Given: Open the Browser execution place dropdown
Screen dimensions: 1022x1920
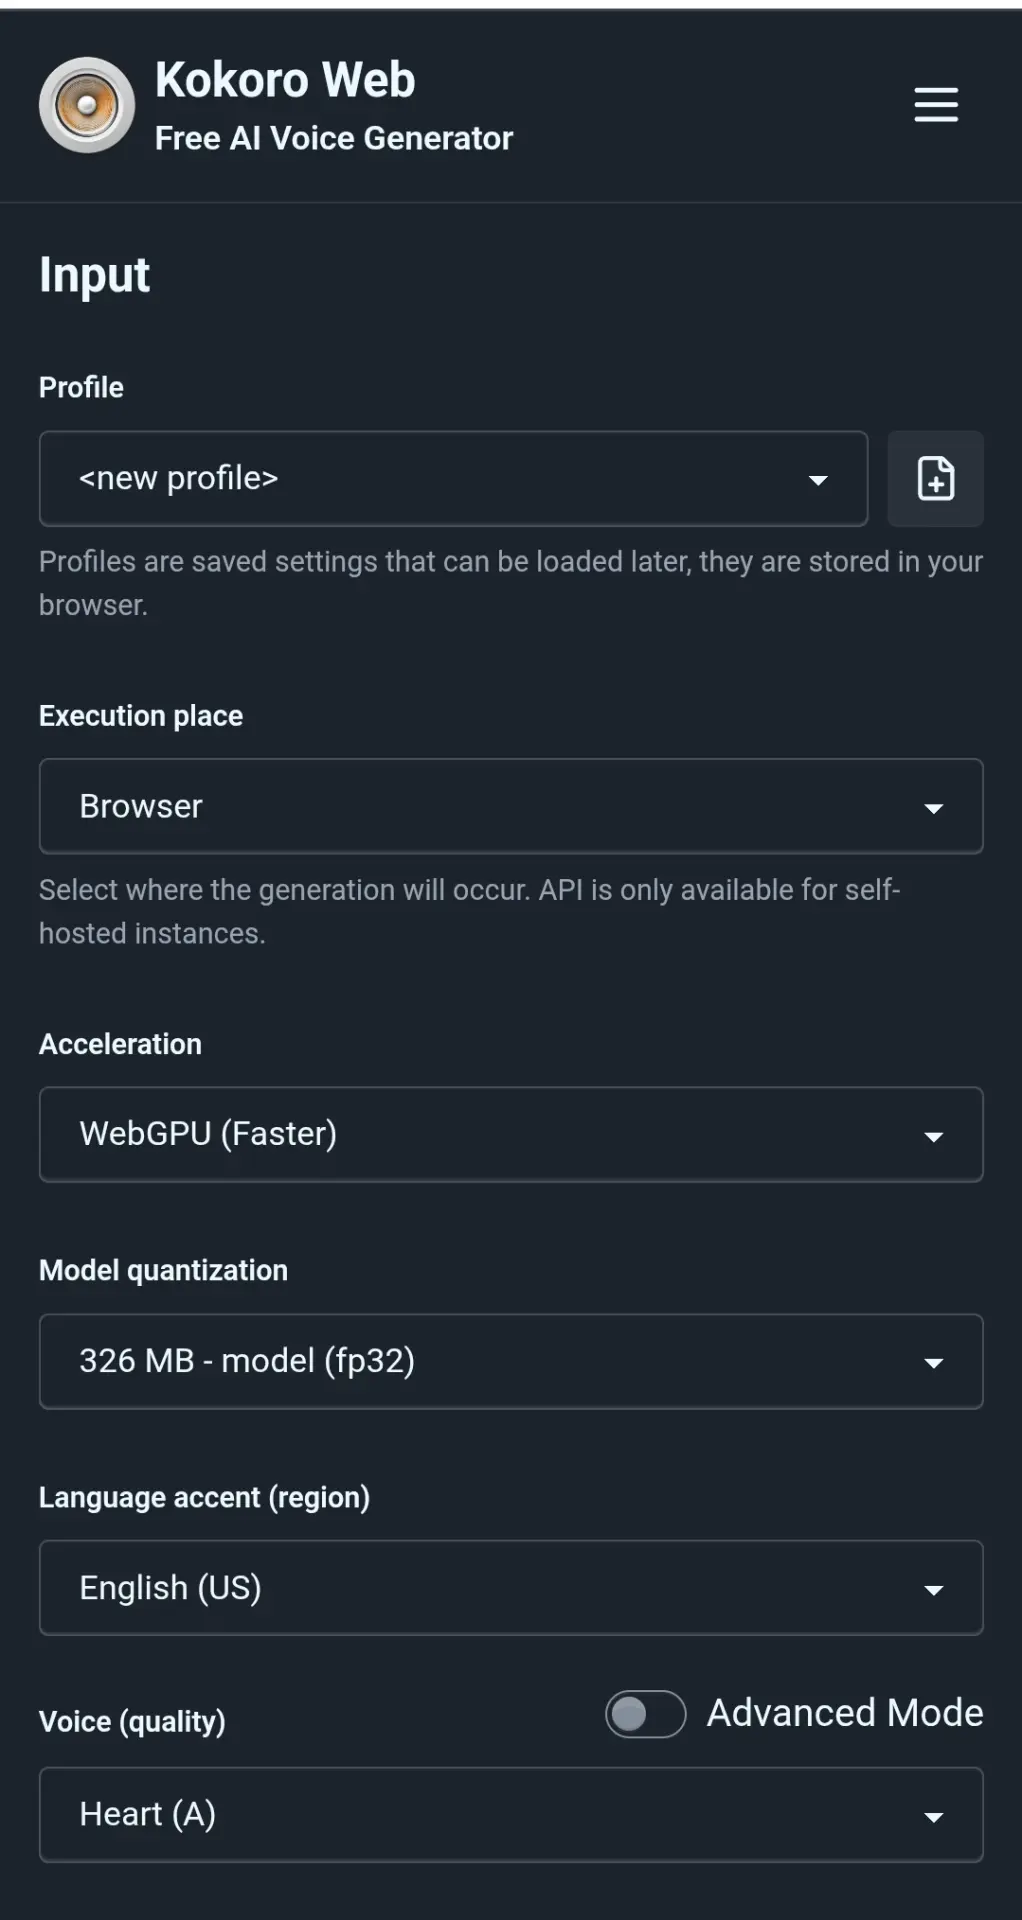Looking at the screenshot, I should [x=511, y=806].
